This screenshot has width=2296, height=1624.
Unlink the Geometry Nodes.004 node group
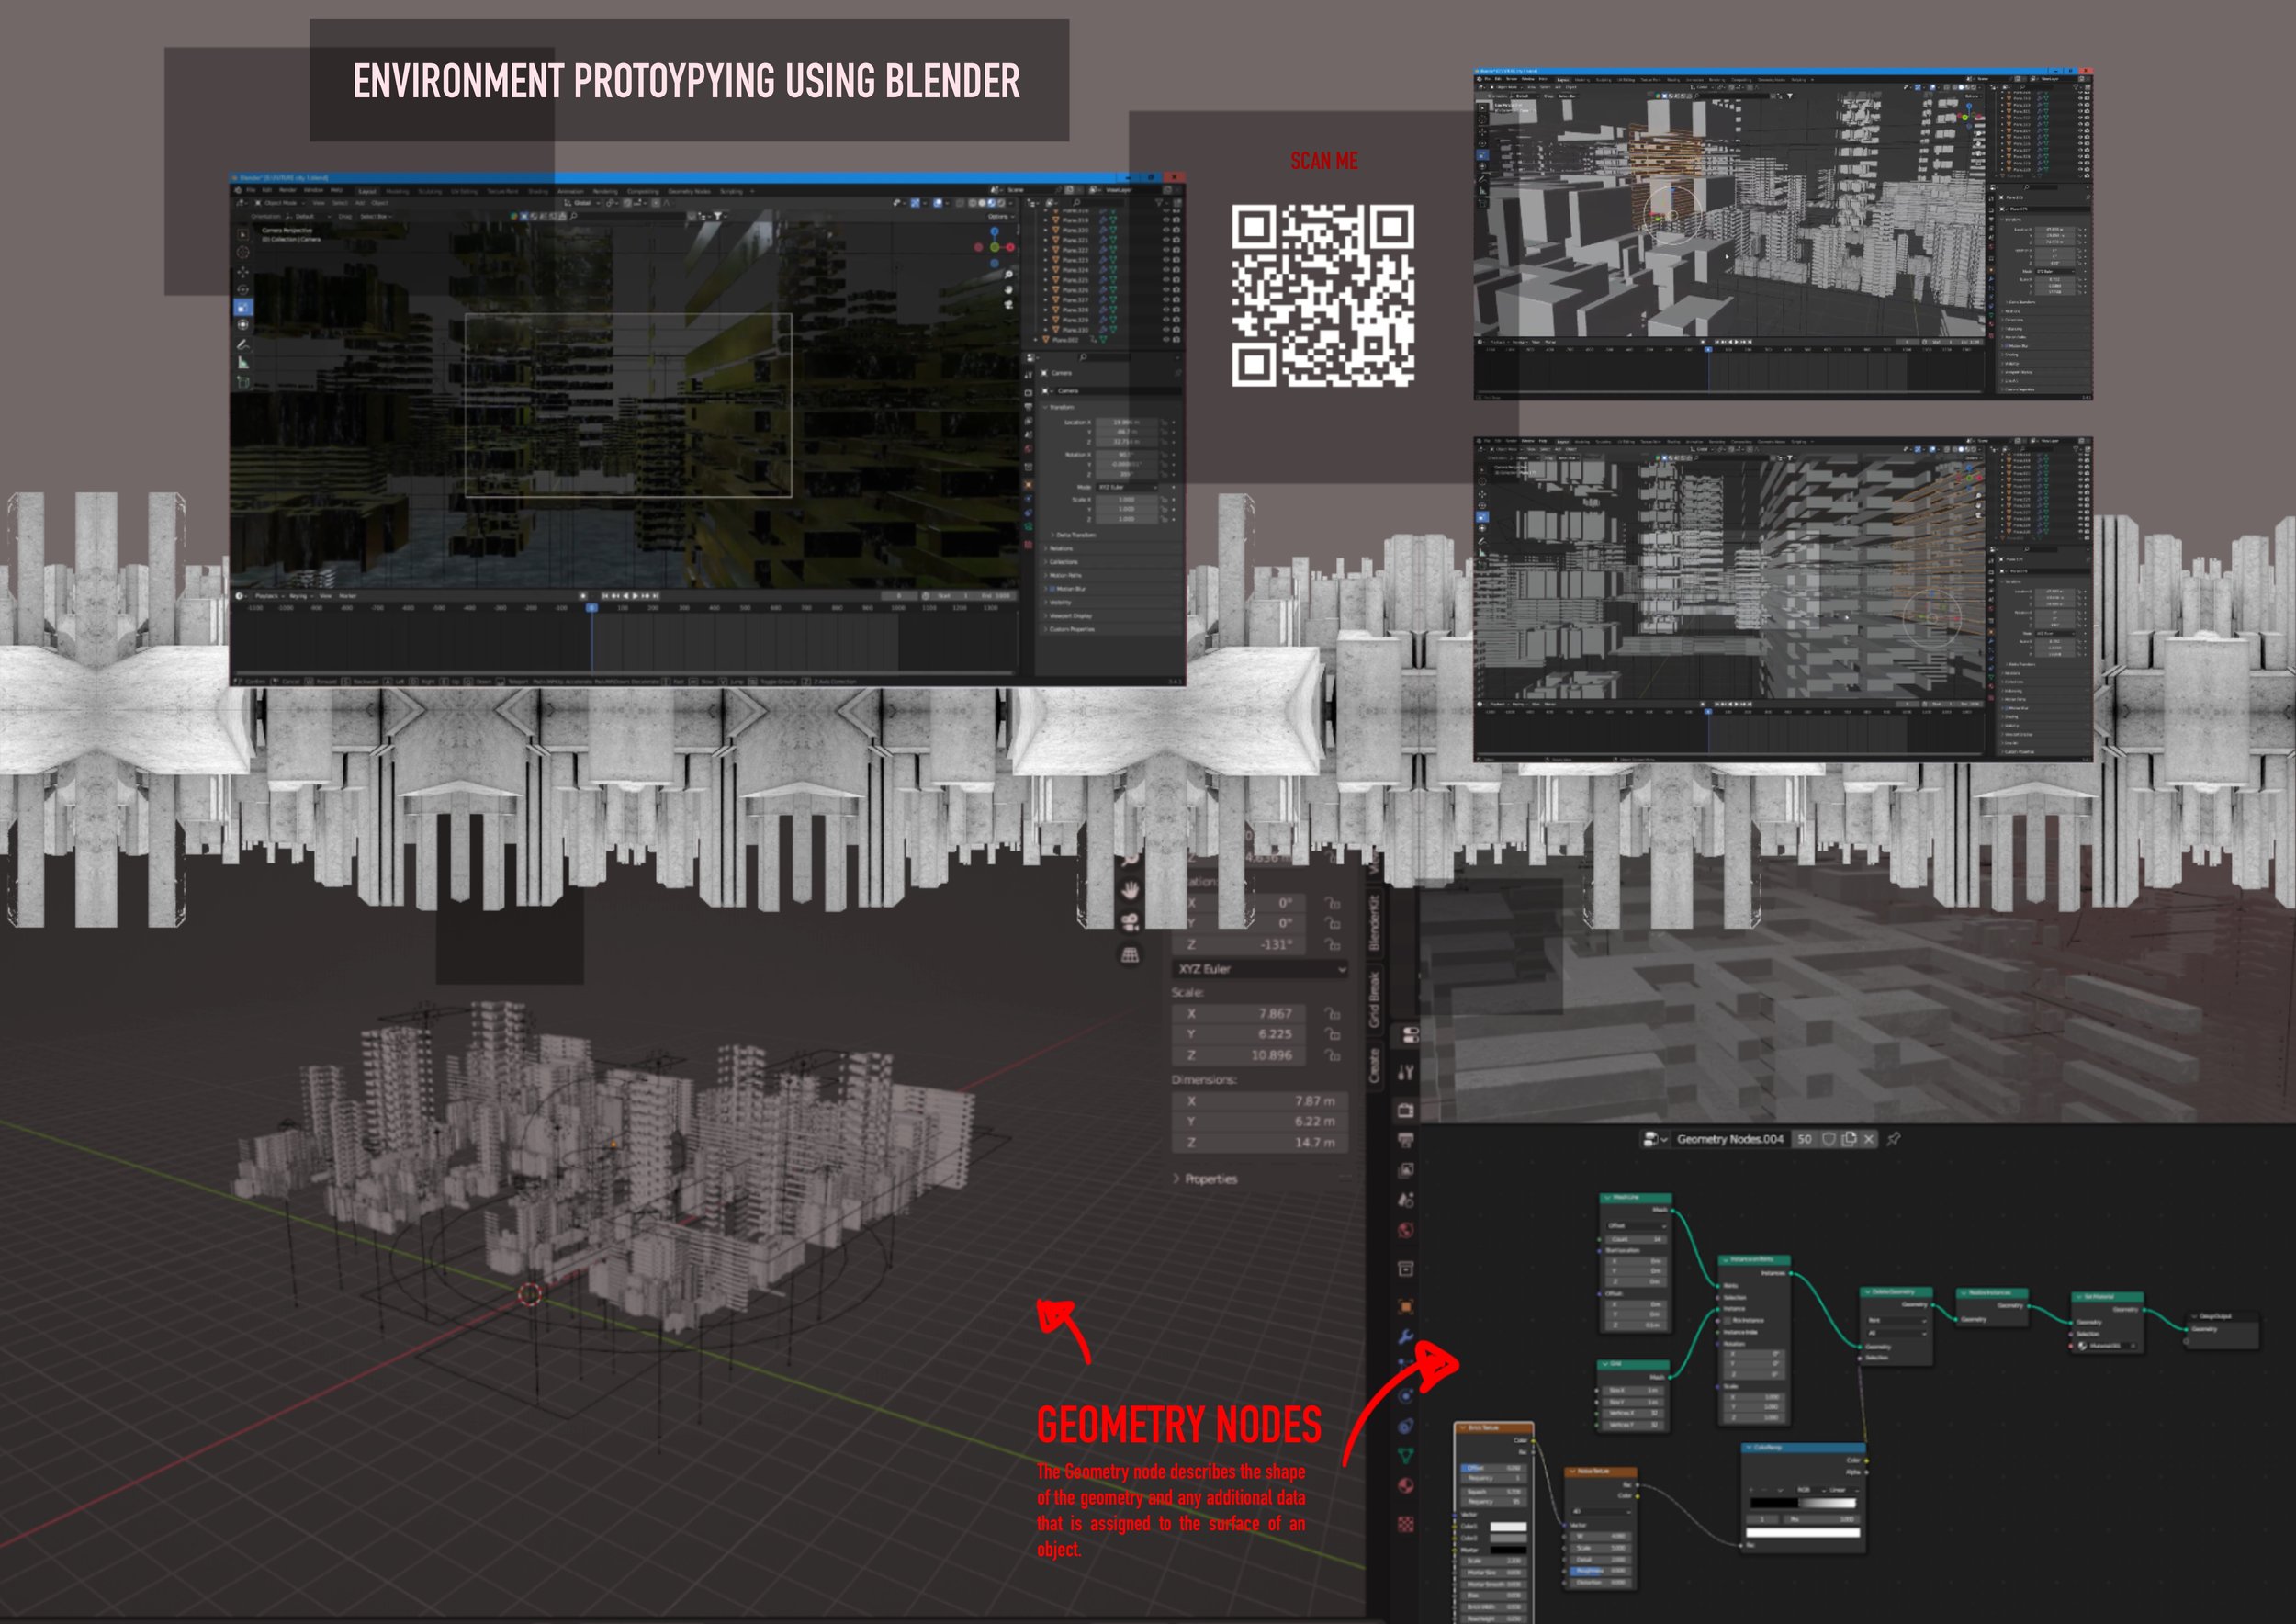1868,1139
